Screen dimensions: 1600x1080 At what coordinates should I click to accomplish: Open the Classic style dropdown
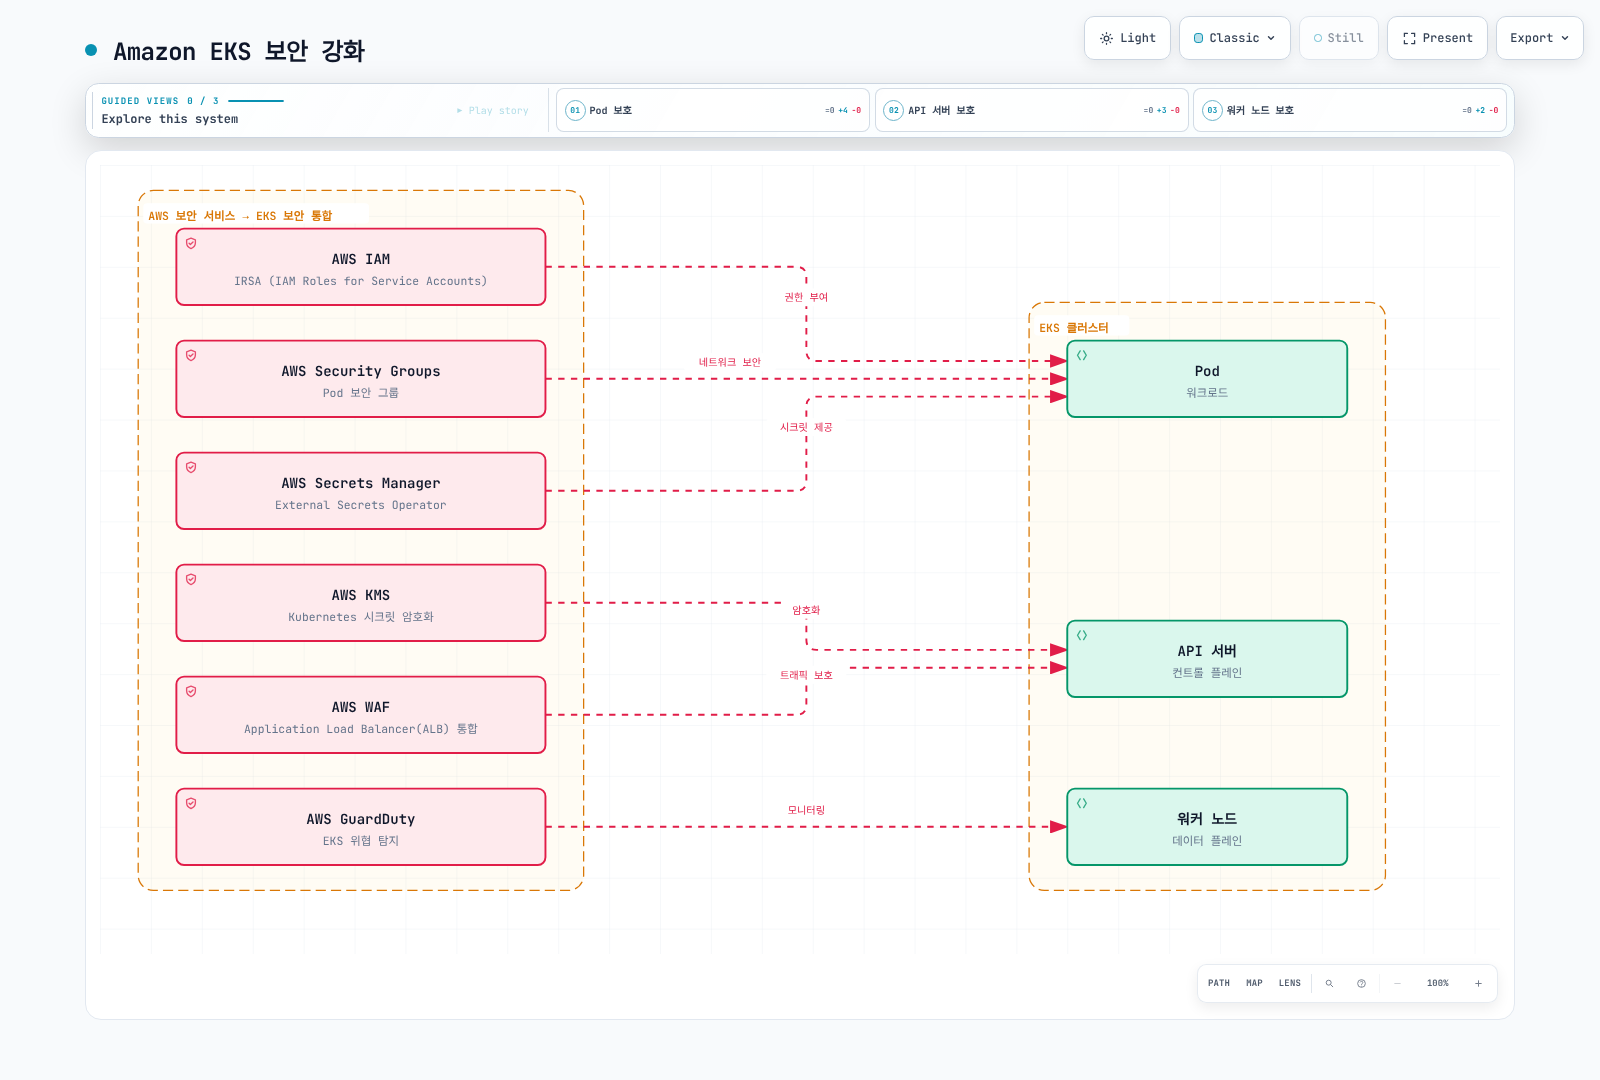click(x=1234, y=38)
